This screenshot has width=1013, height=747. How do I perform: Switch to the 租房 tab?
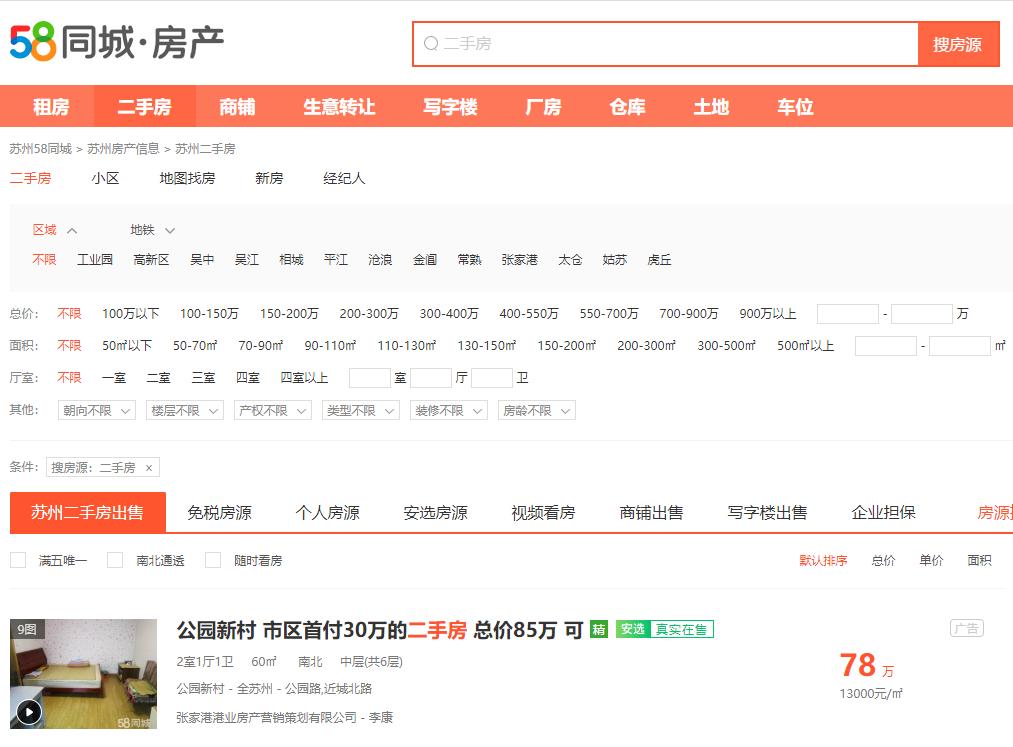(x=51, y=107)
